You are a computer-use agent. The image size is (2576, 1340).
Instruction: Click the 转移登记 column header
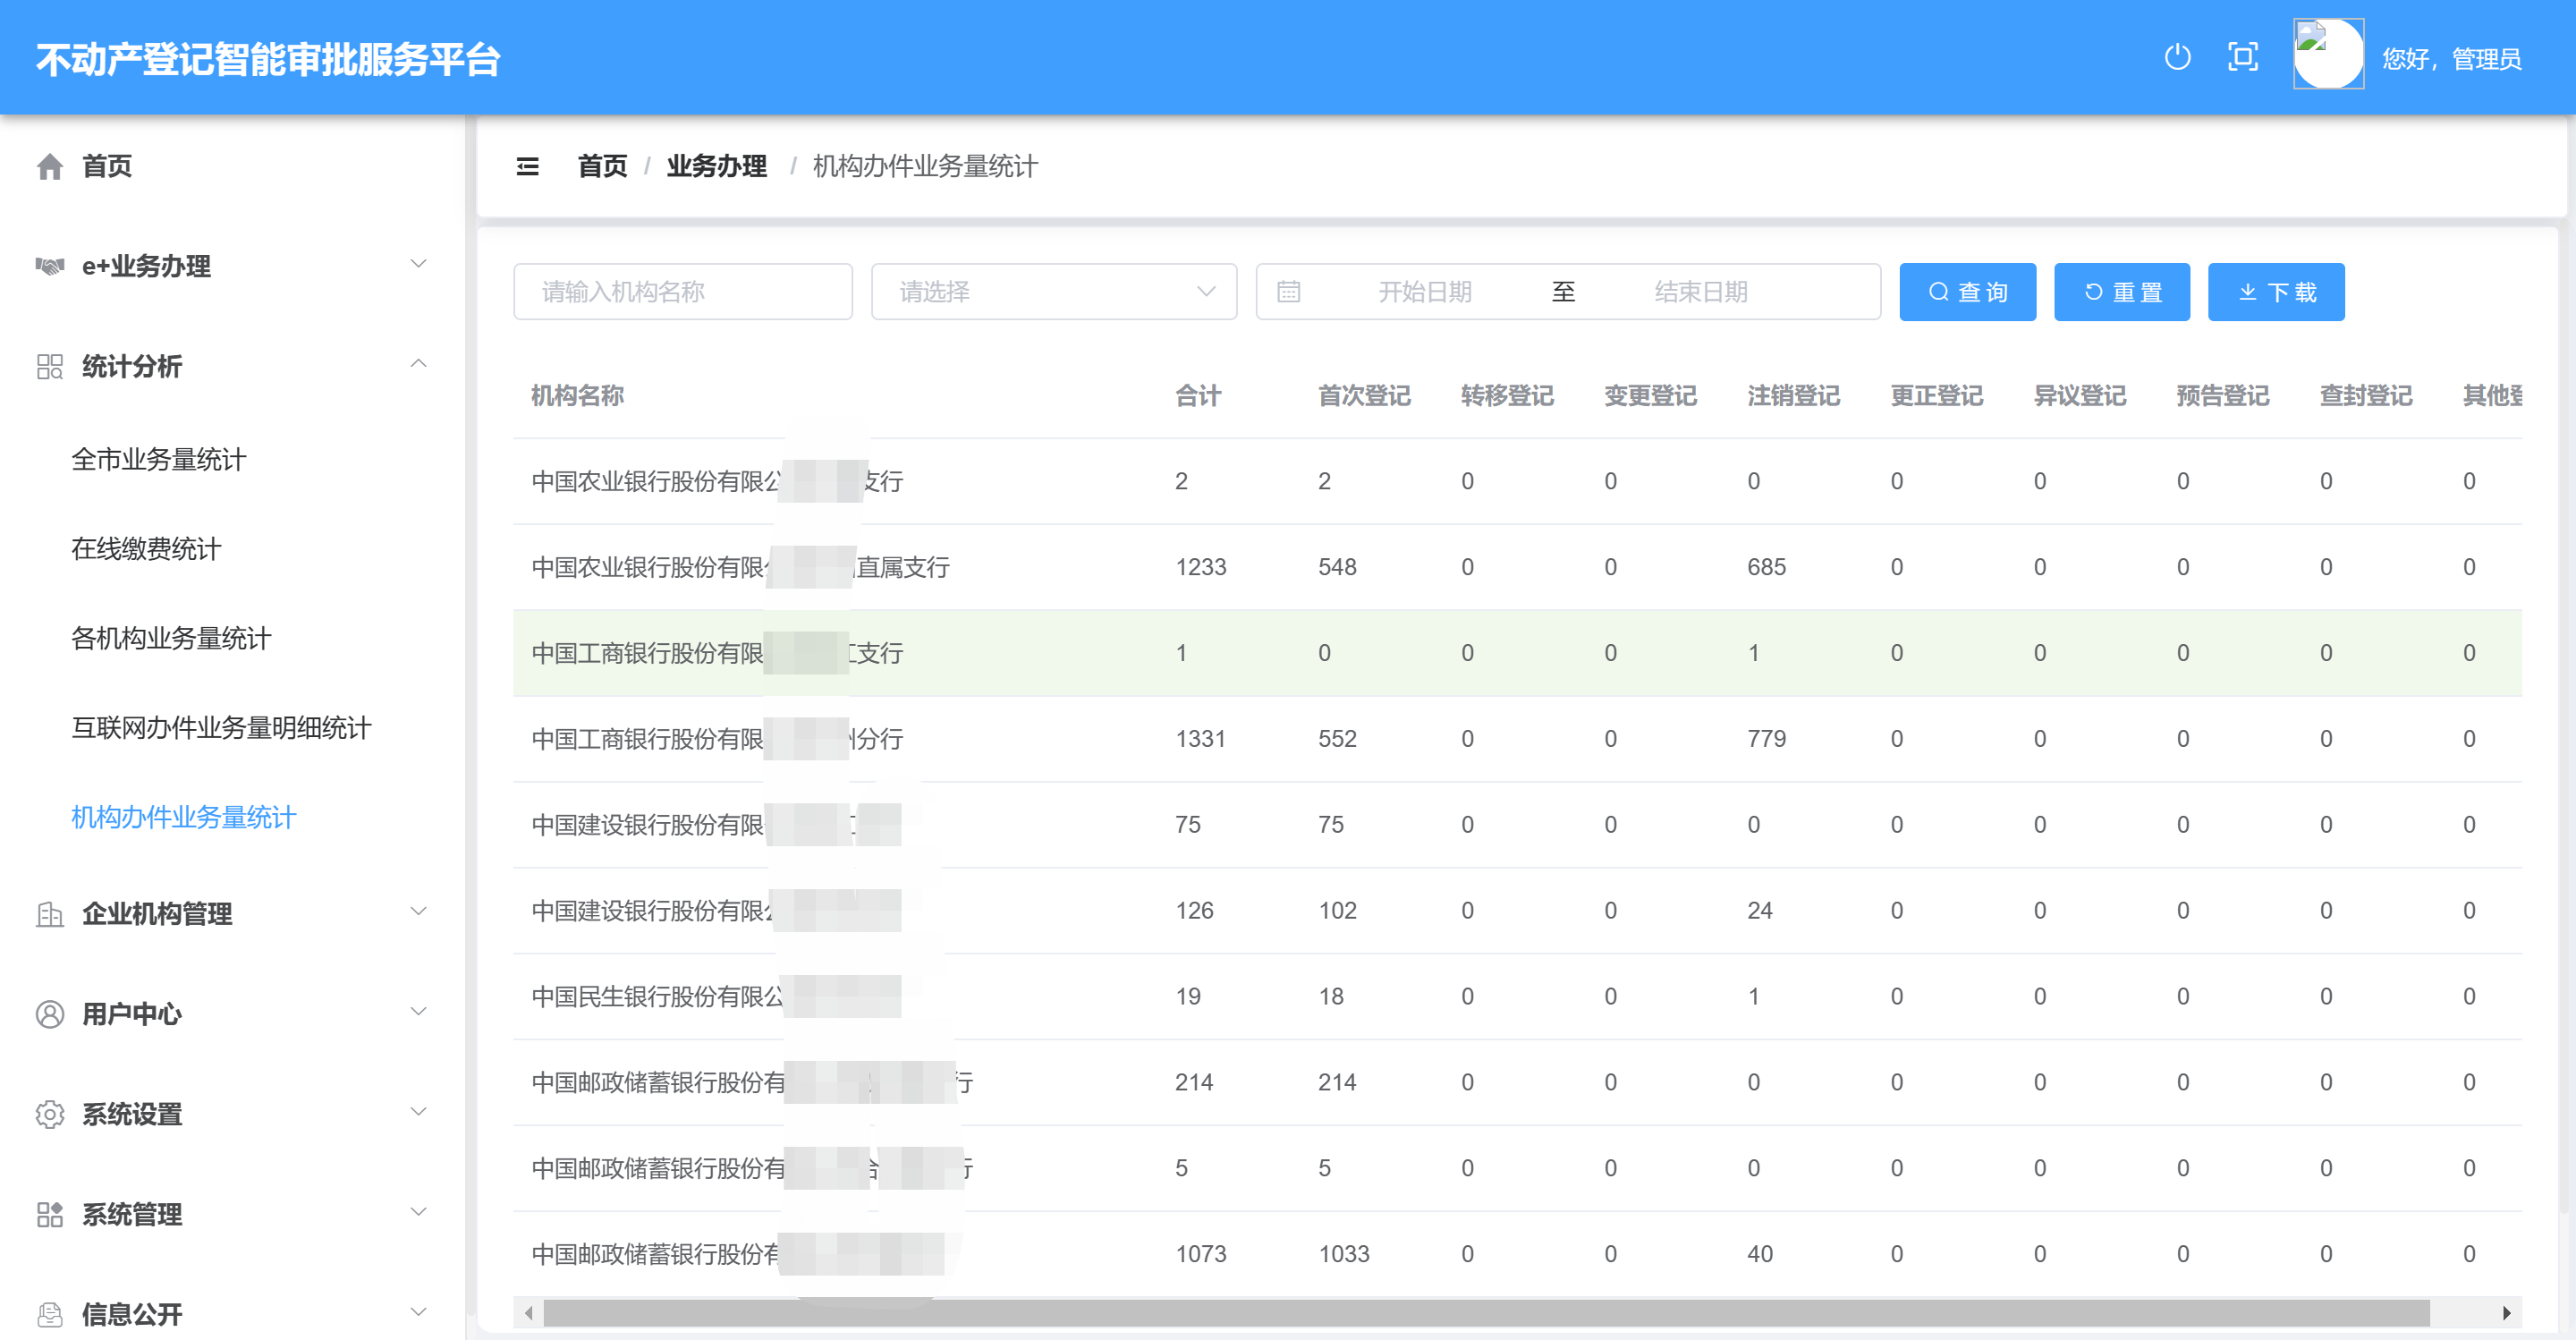point(1507,396)
